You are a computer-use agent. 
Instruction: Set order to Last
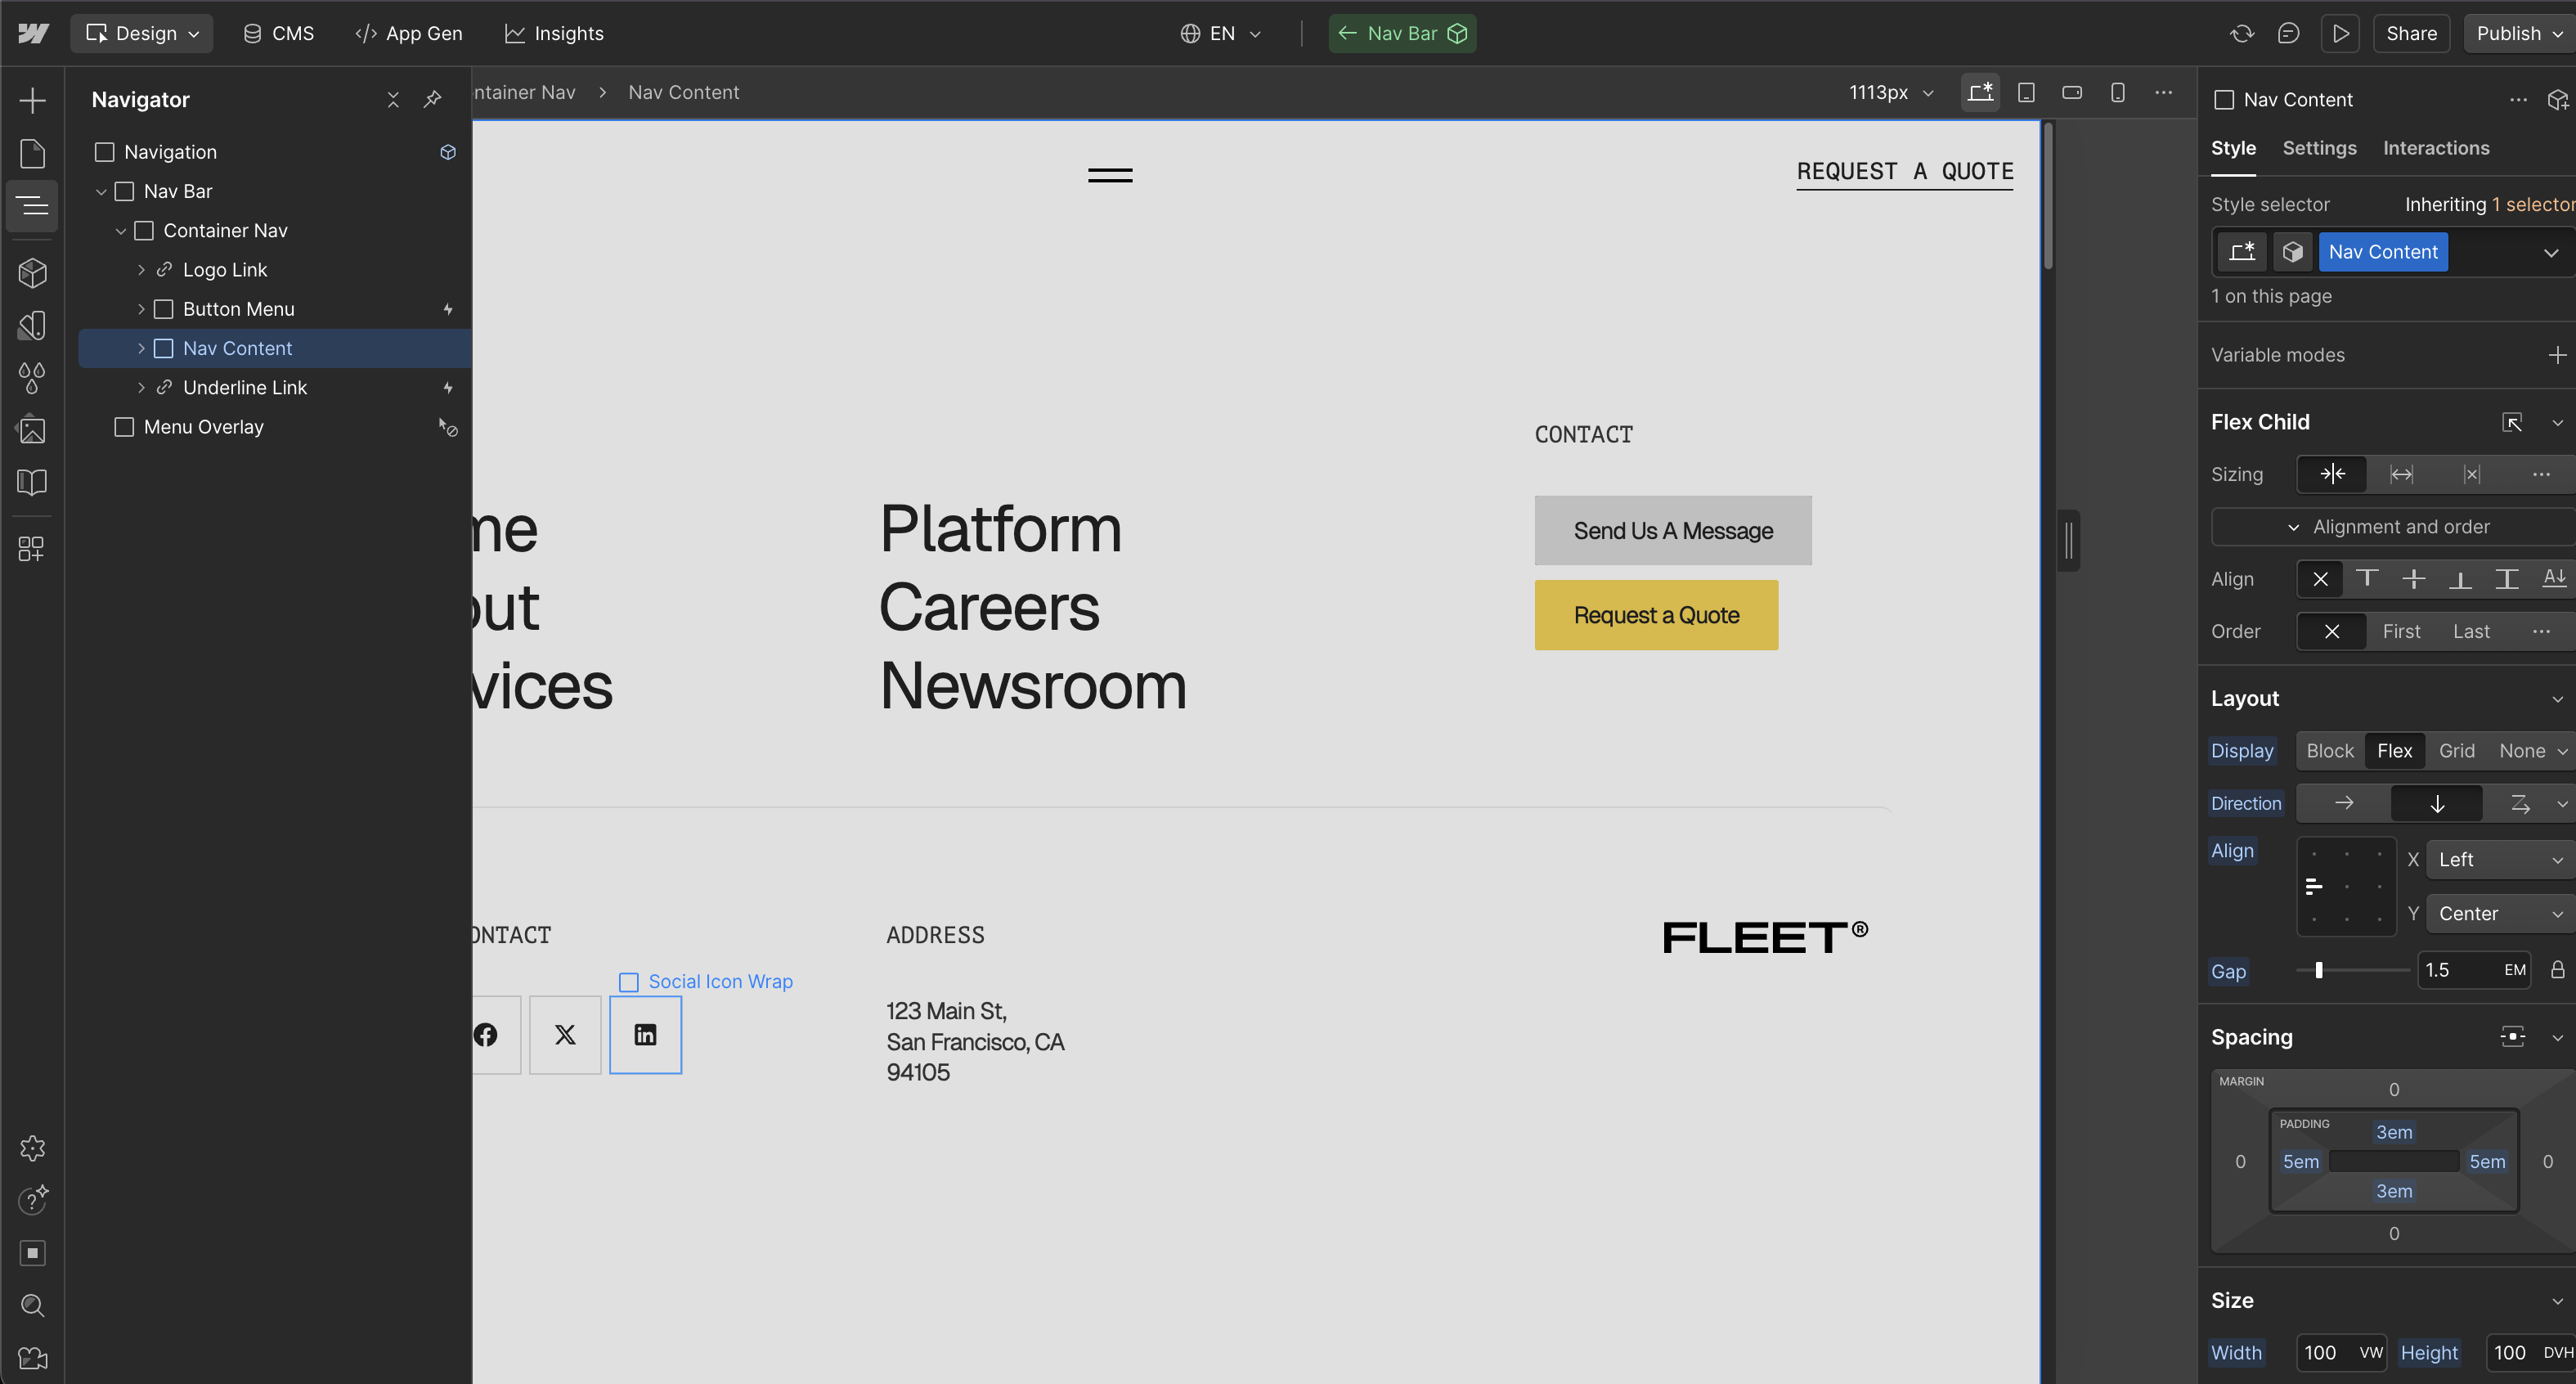[x=2471, y=632]
